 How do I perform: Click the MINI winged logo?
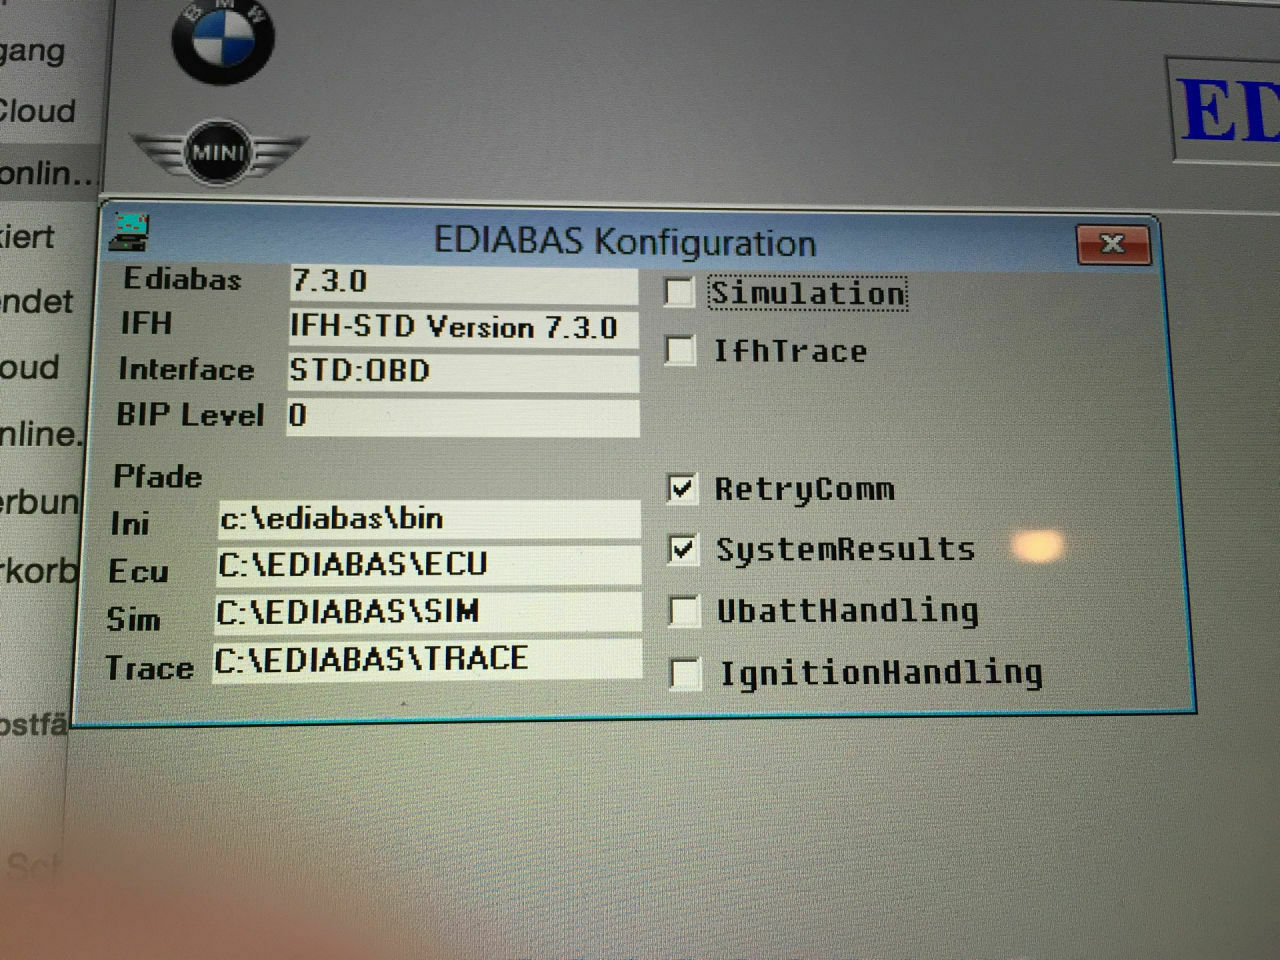218,153
